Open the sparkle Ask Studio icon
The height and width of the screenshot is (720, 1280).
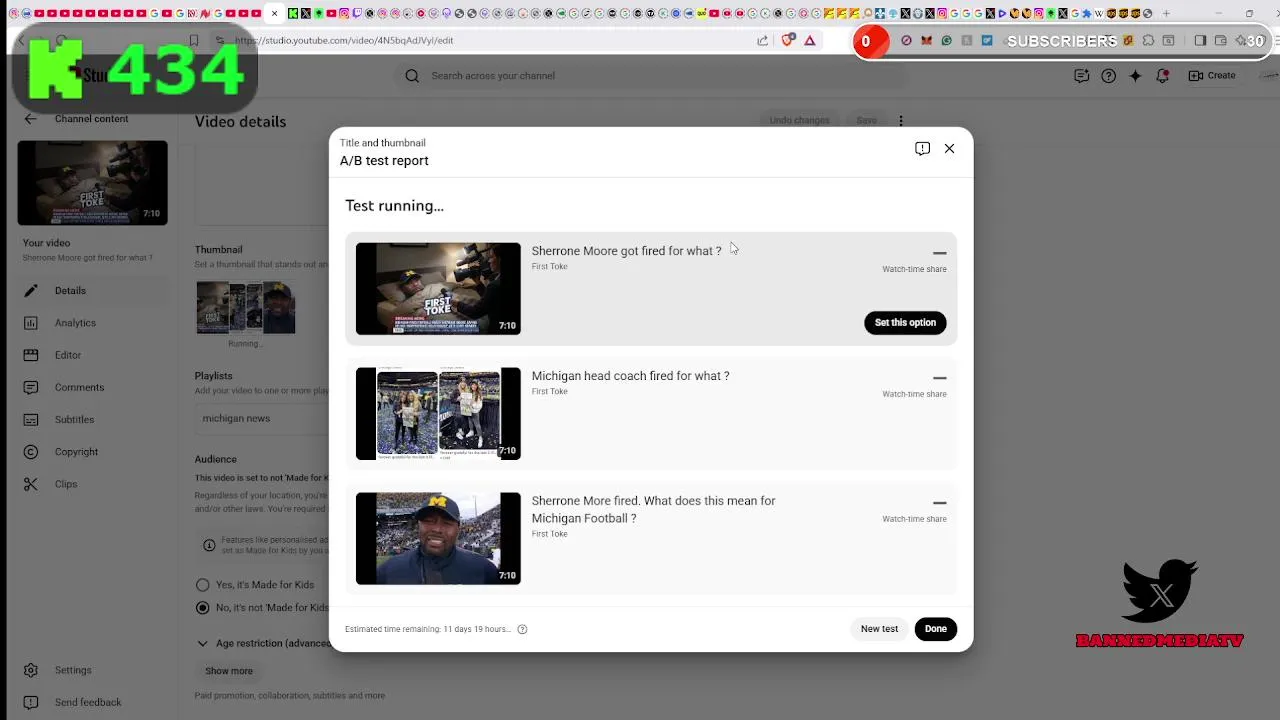tap(1135, 76)
